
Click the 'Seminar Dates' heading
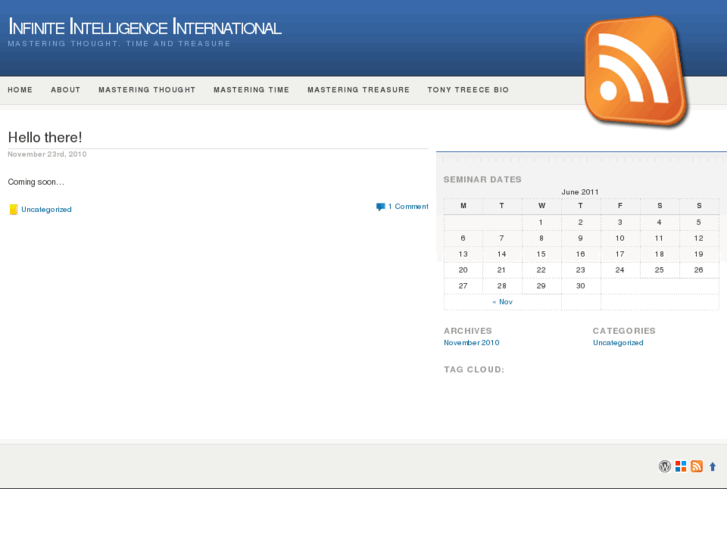click(483, 180)
